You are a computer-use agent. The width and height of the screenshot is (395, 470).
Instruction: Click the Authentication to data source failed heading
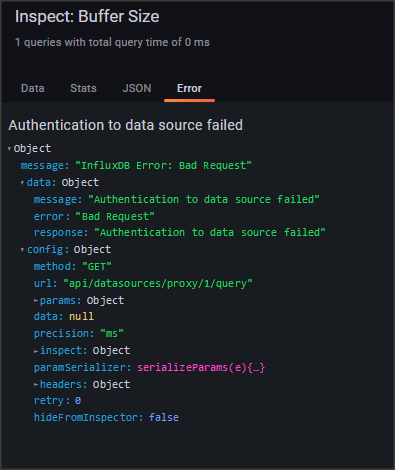pyautogui.click(x=126, y=125)
